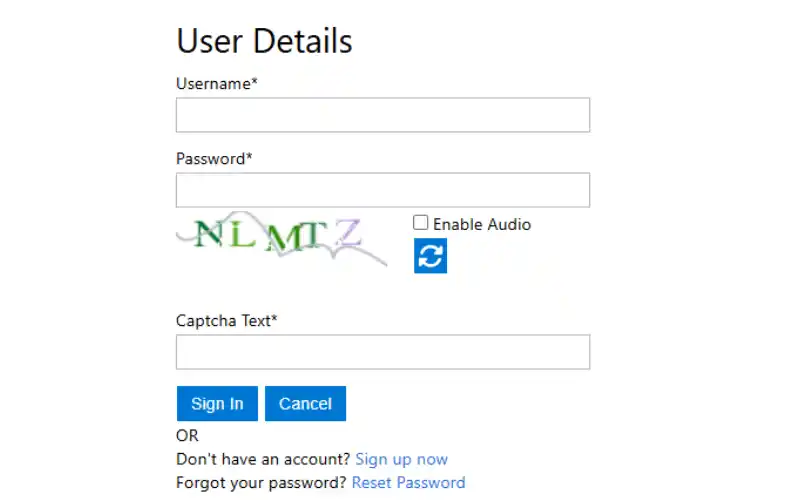Viewport: 800px width, 500px height.
Task: Click the "Forgot your password?" text
Action: [x=261, y=482]
